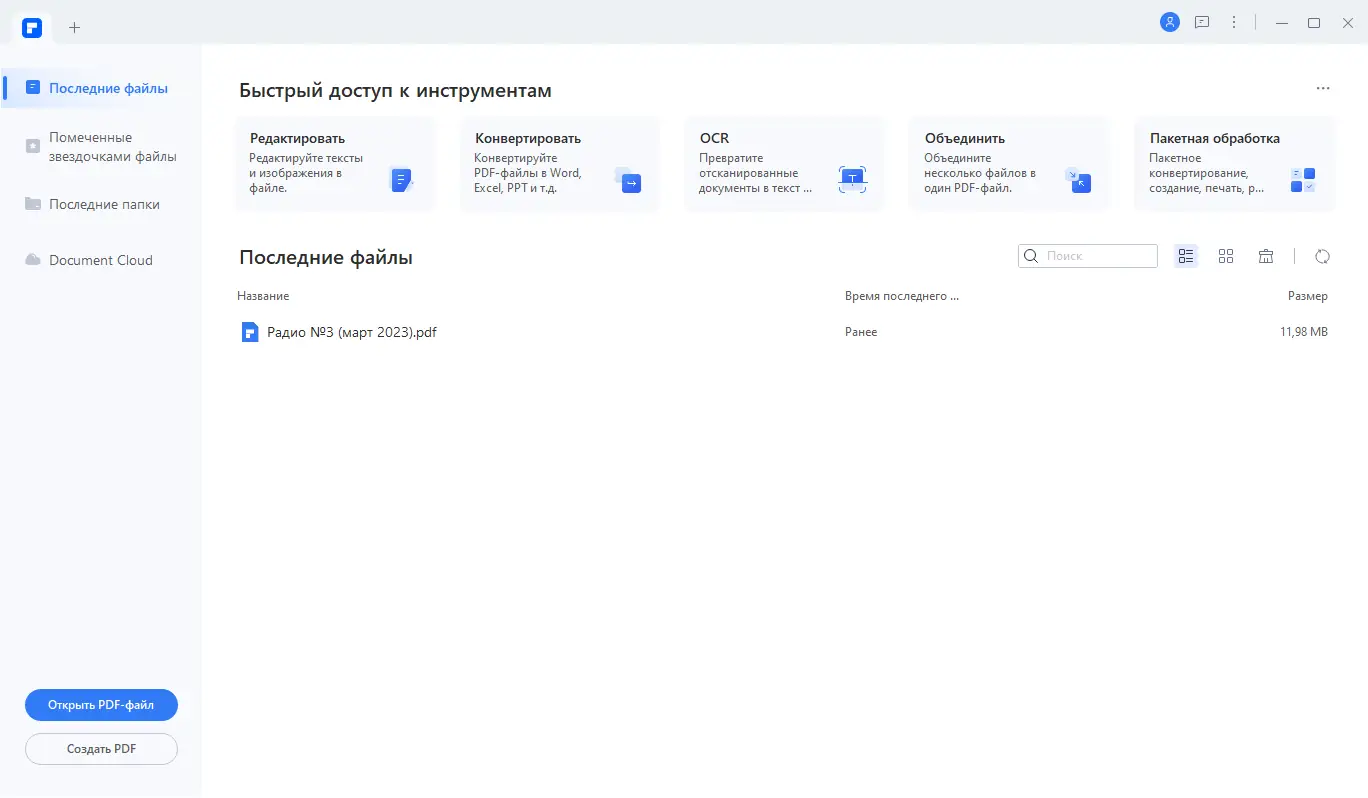
Task: Switch to list view
Action: [1186, 256]
